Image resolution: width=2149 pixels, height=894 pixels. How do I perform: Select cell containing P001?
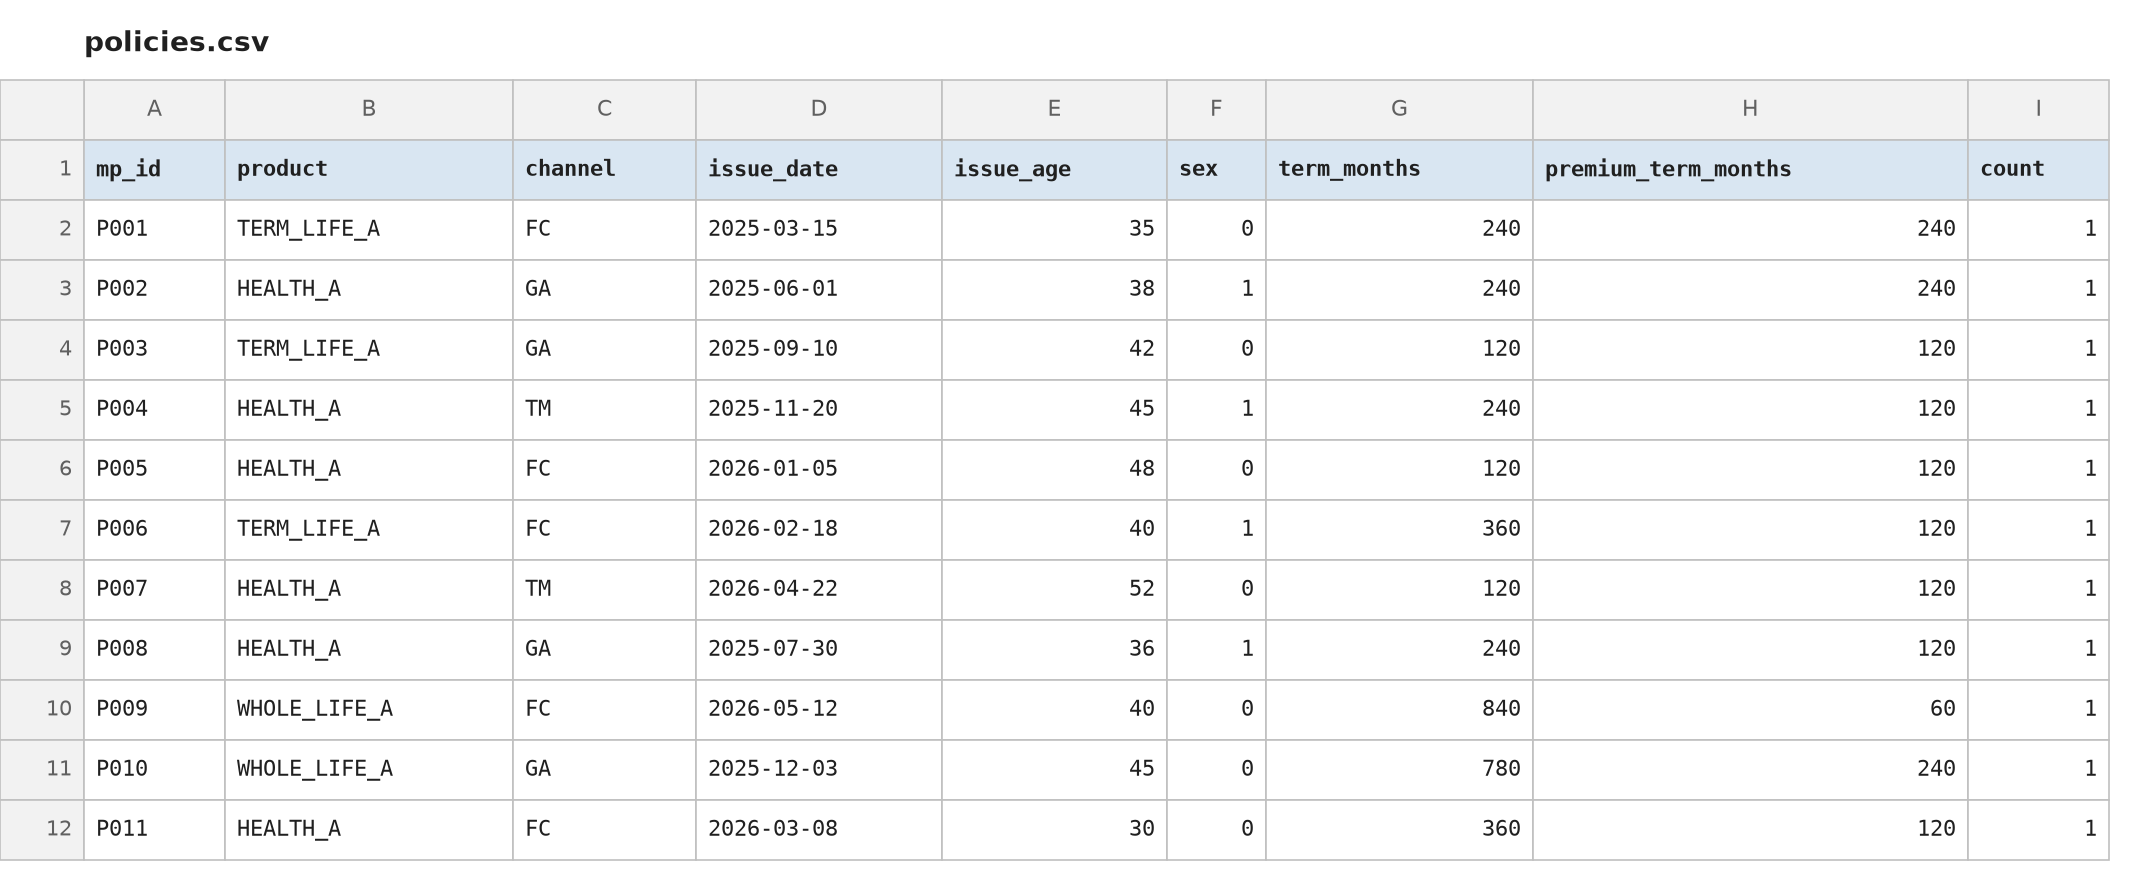click(x=154, y=230)
